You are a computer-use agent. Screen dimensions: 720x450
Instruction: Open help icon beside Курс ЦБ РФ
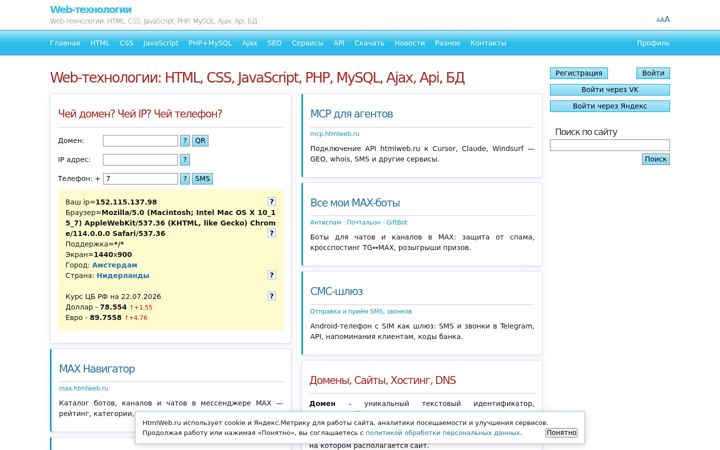pyautogui.click(x=271, y=296)
